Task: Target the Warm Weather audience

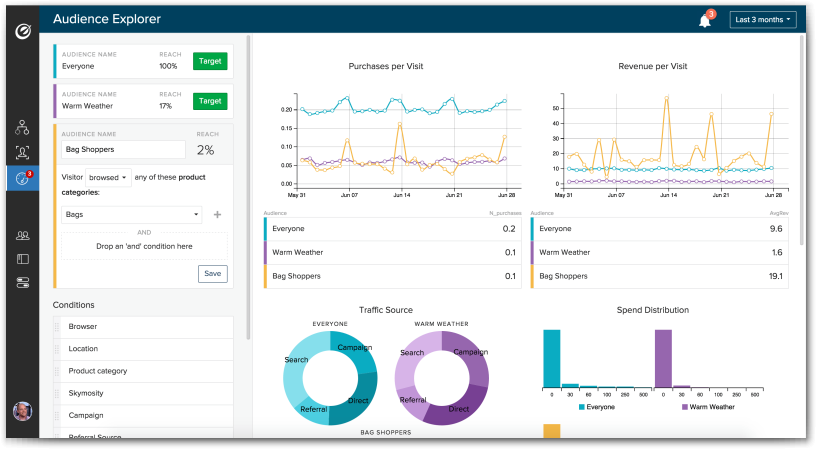Action: [210, 101]
